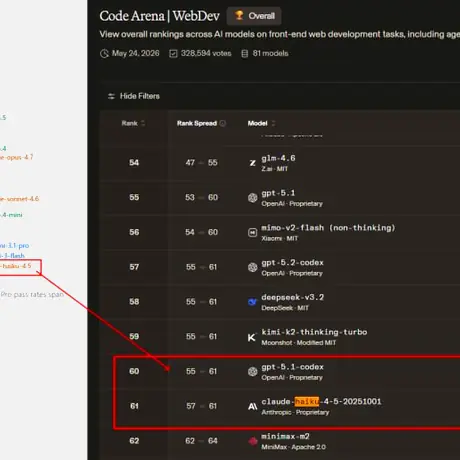This screenshot has height=460, width=460.
Task: Click the votes checkbox icon
Action: 173,54
